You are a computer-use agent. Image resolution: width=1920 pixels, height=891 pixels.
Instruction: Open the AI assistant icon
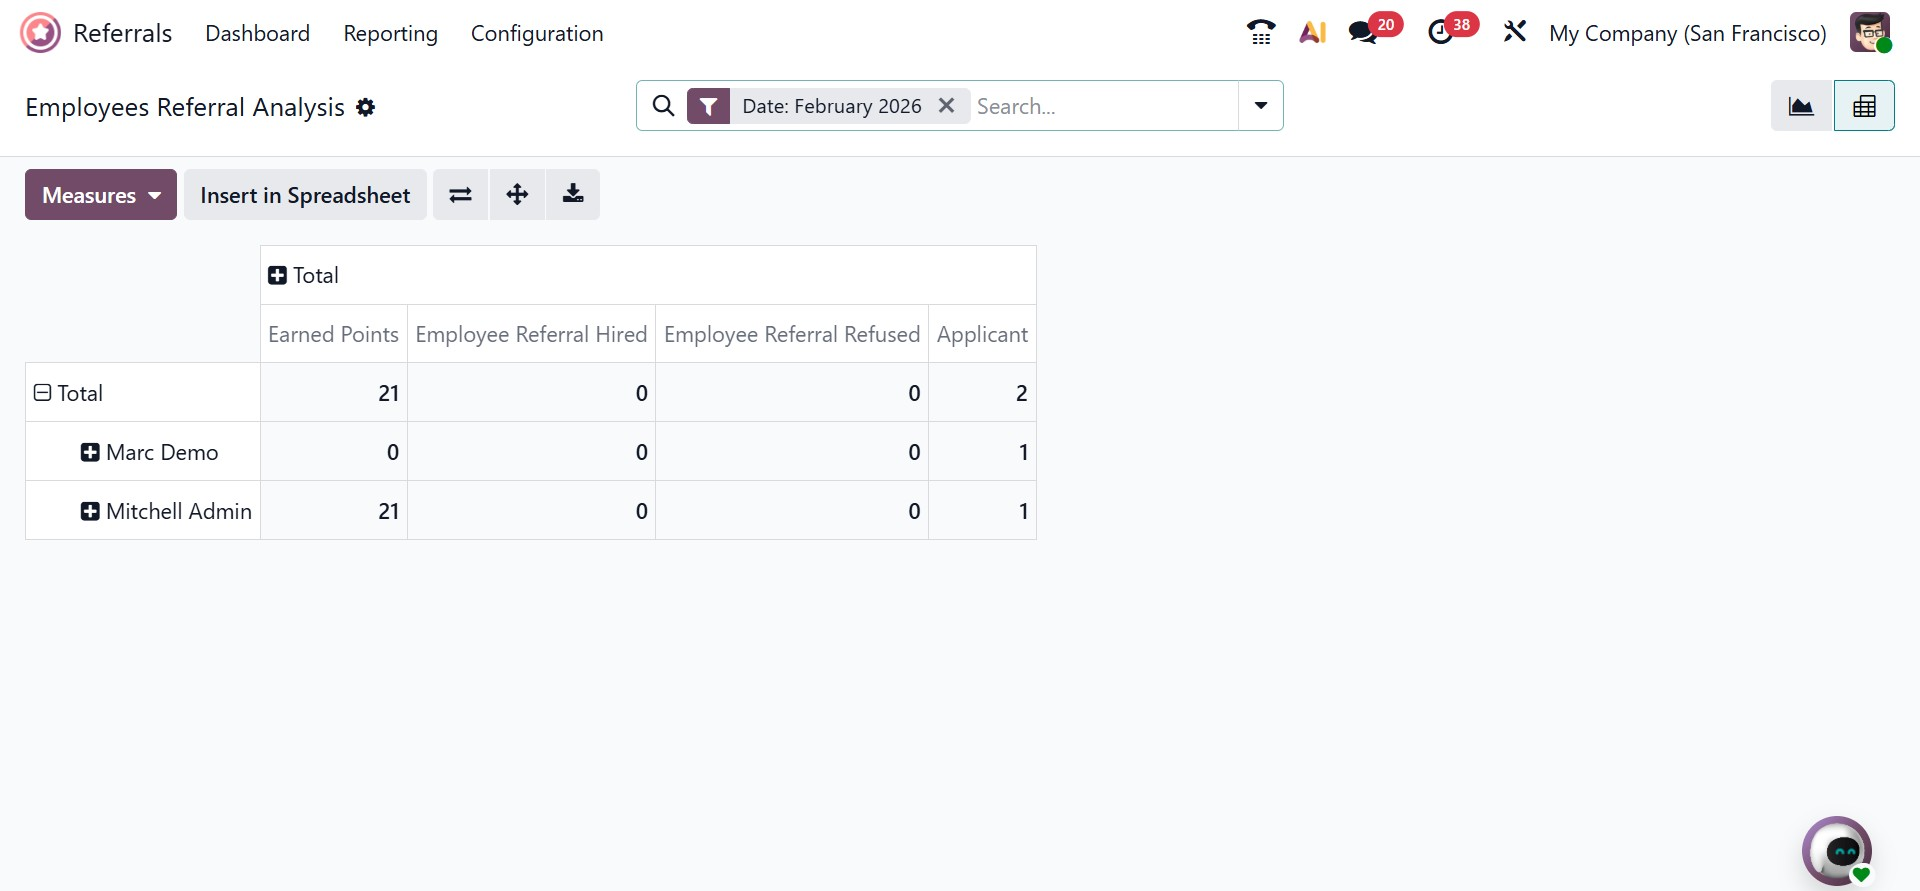point(1312,33)
